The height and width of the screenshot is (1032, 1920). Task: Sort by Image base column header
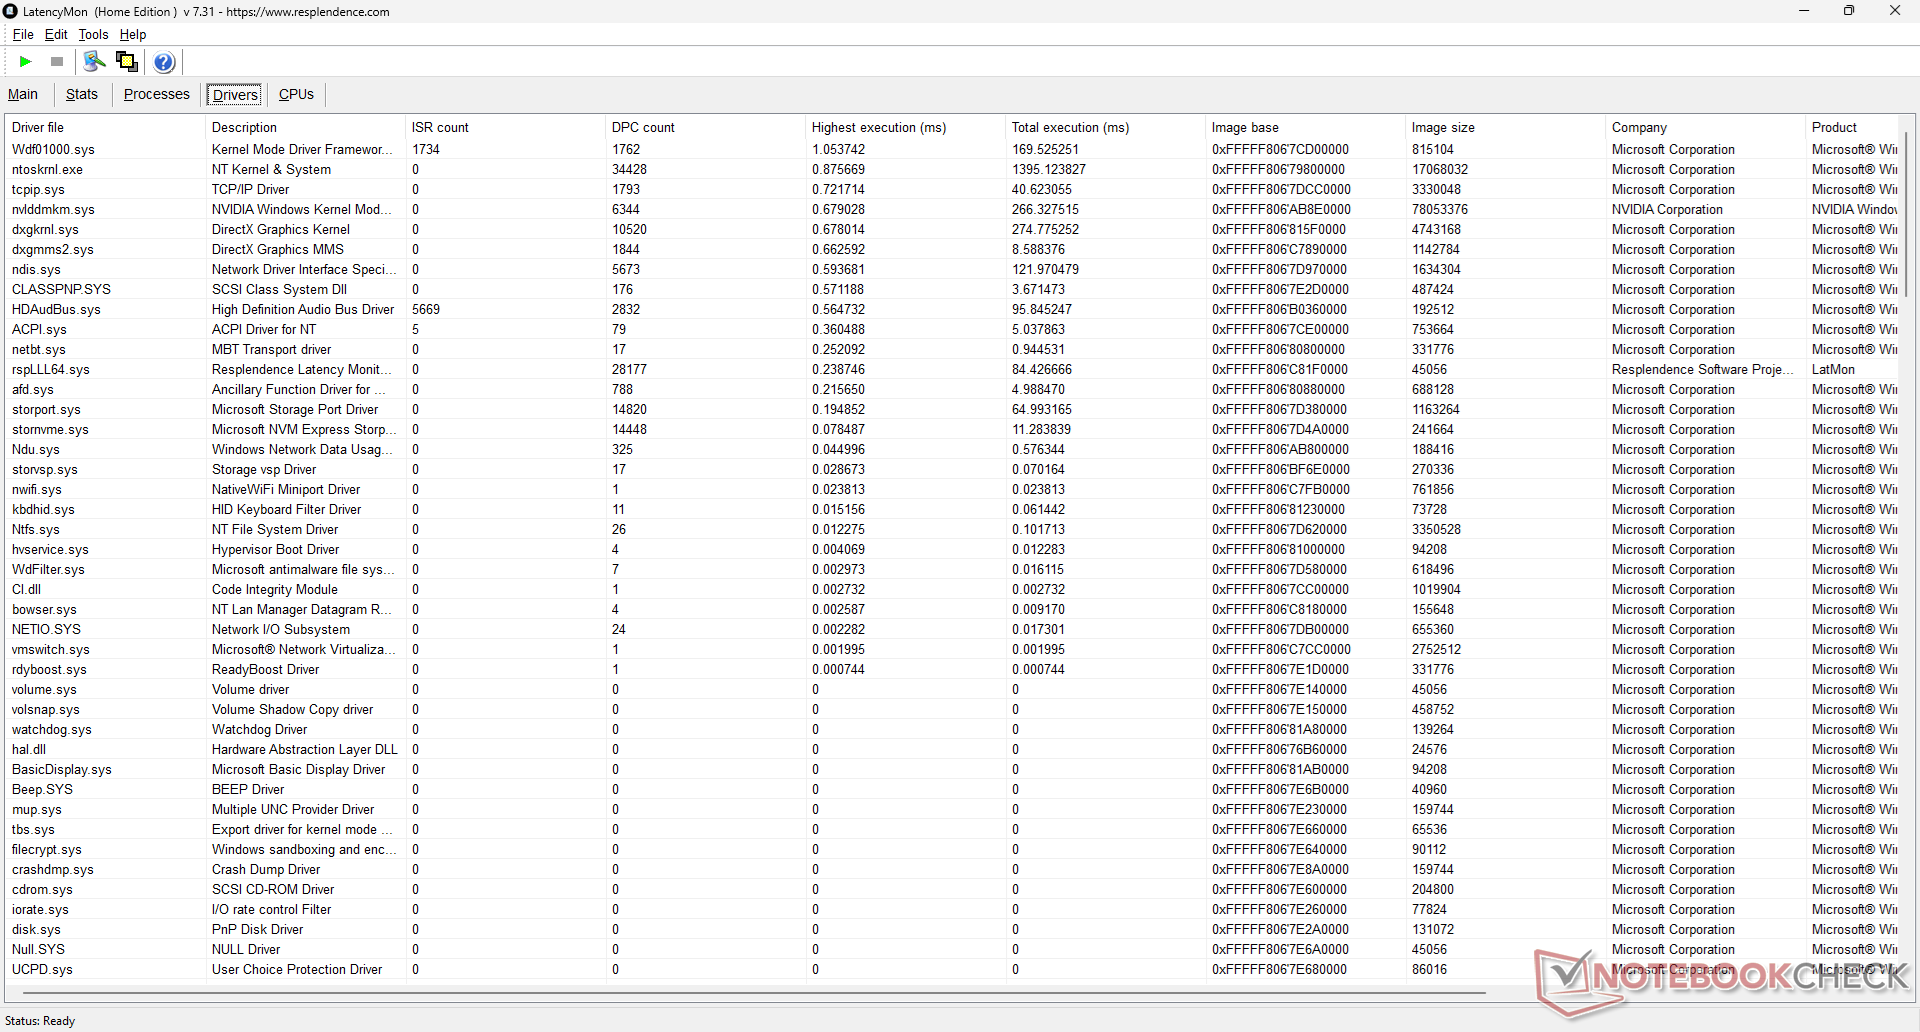[1305, 127]
